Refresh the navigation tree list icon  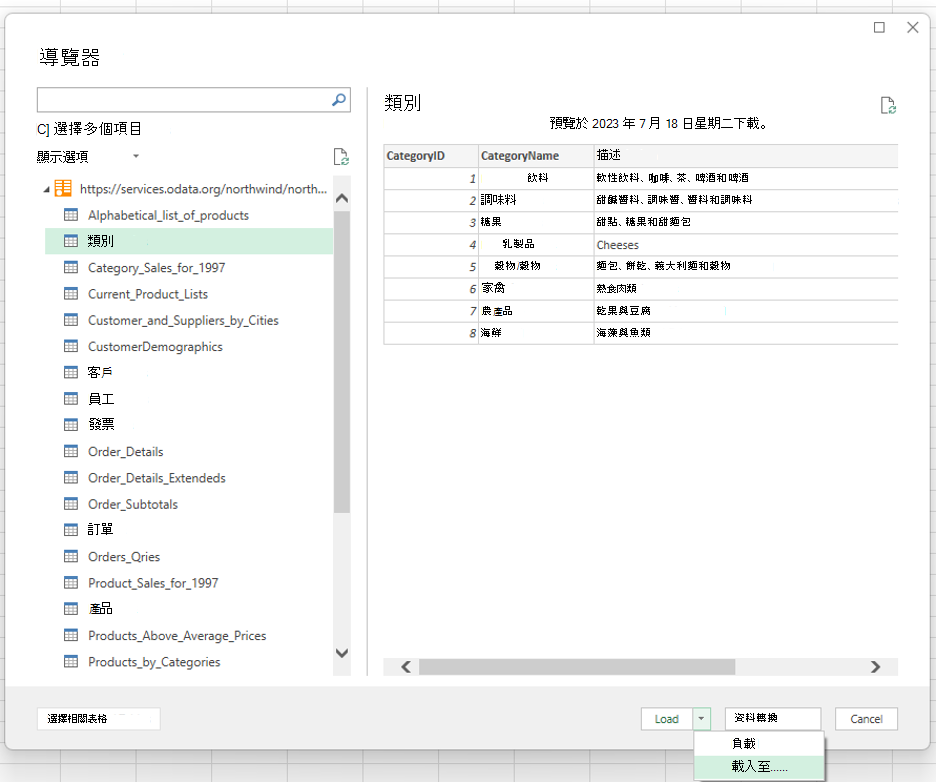tap(341, 157)
